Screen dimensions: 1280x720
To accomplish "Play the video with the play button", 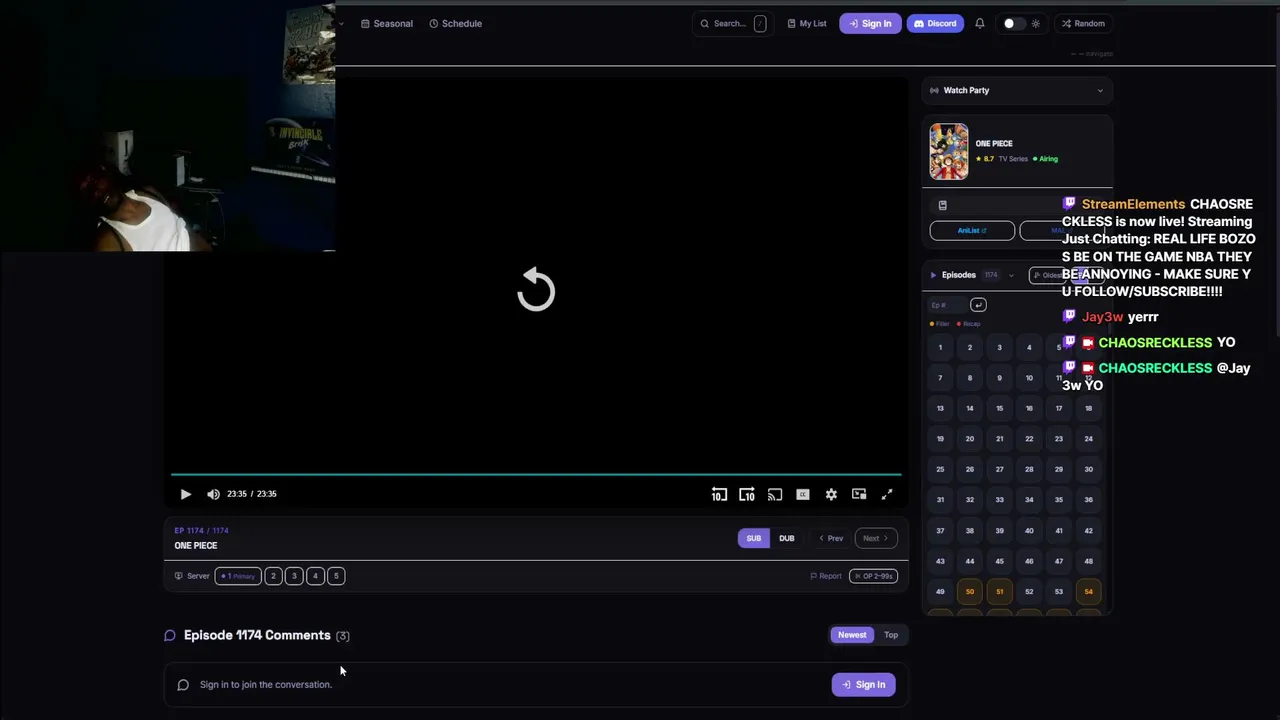I will 185,494.
